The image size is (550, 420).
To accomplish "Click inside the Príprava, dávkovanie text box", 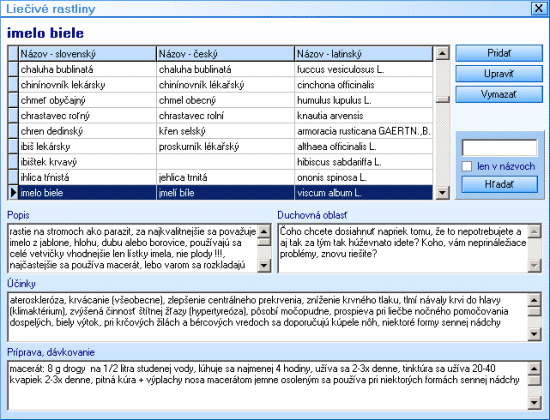I will [x=268, y=385].
